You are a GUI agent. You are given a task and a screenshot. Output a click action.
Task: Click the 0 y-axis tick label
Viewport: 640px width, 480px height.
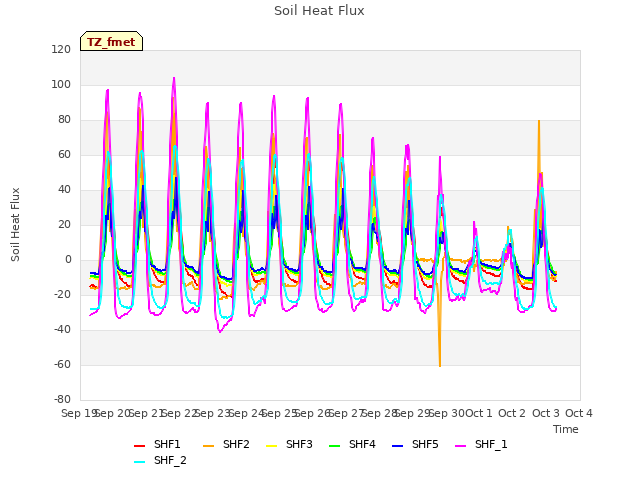pyautogui.click(x=68, y=259)
